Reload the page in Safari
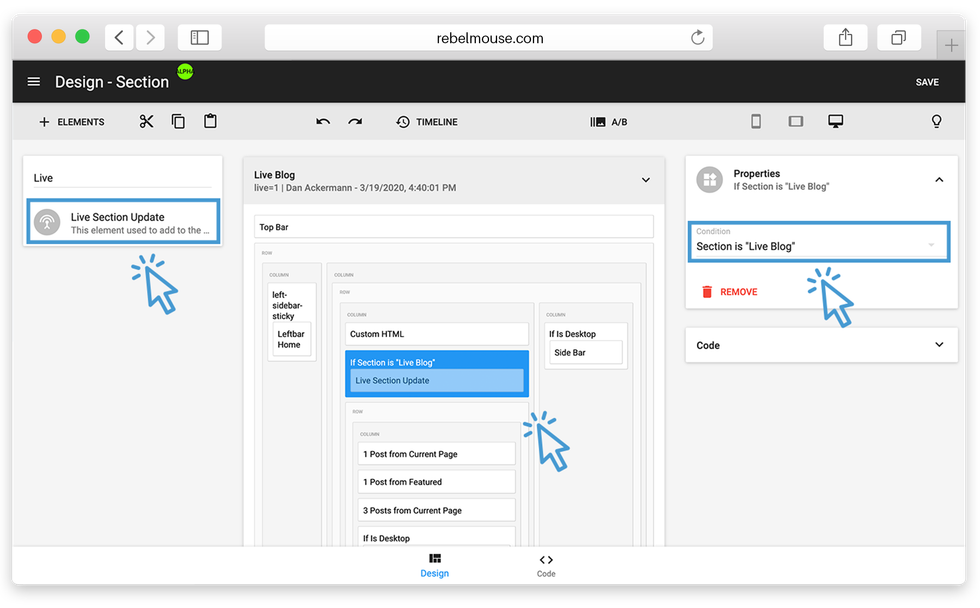This screenshot has width=980, height=608. pos(697,38)
